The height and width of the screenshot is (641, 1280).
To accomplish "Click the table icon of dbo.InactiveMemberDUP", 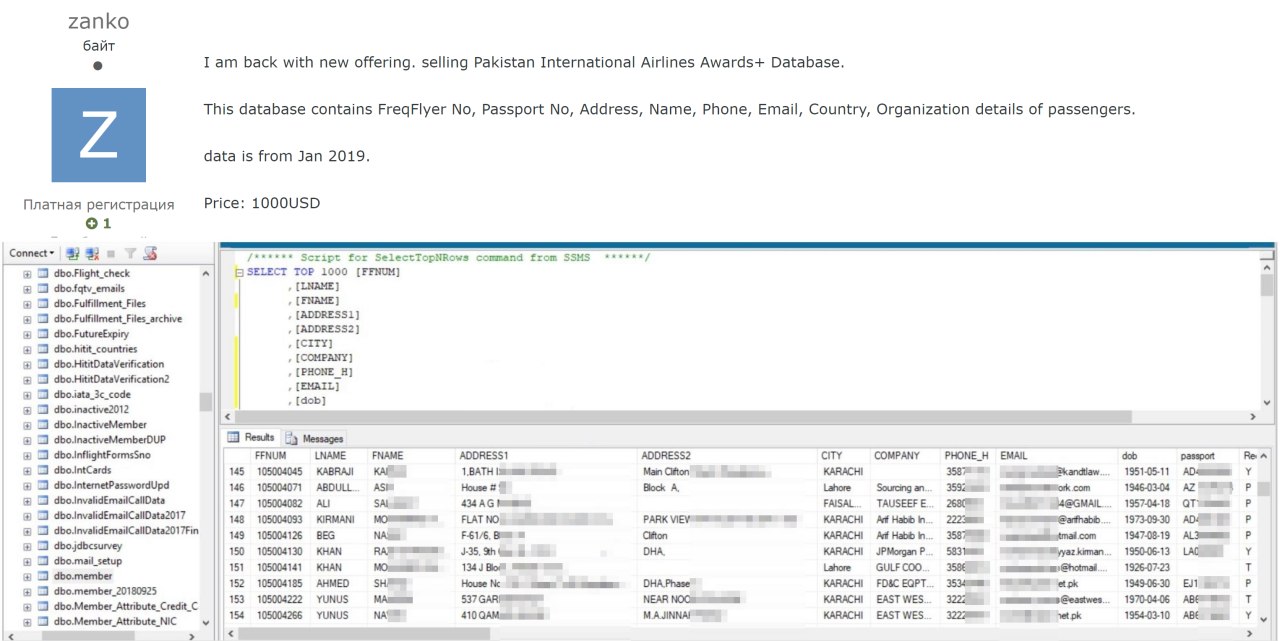I will (x=43, y=441).
